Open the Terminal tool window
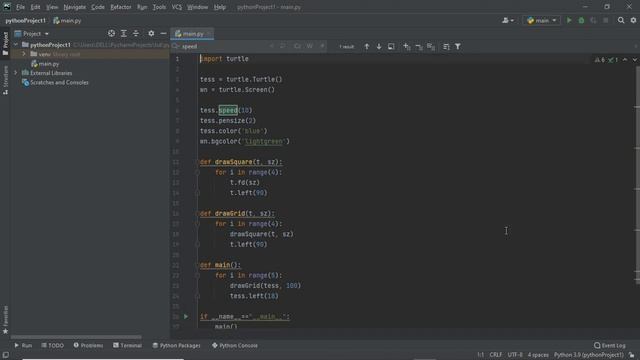640x360 pixels. point(127,345)
